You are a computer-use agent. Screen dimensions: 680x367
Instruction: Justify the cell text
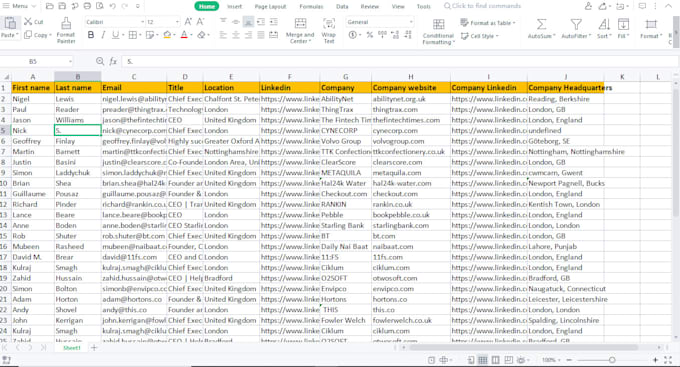(x=261, y=35)
